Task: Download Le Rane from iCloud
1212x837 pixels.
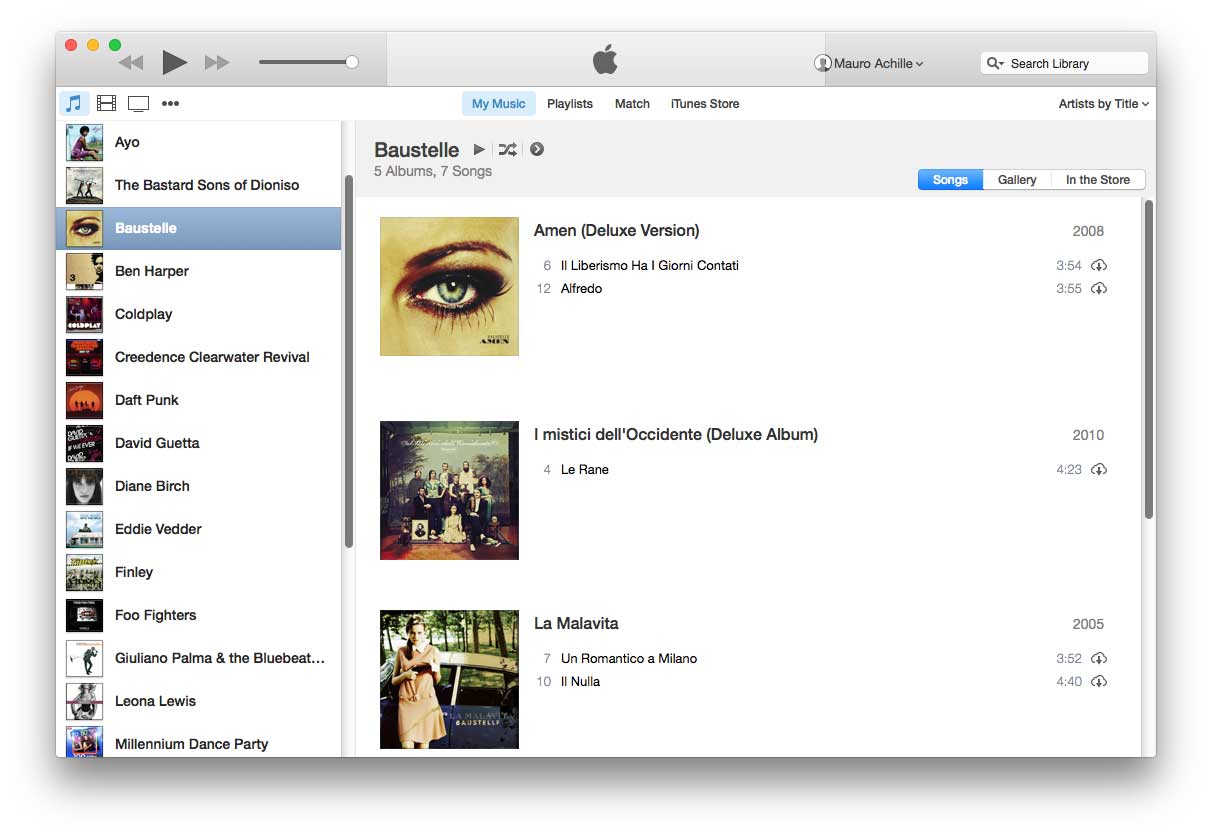Action: point(1099,470)
